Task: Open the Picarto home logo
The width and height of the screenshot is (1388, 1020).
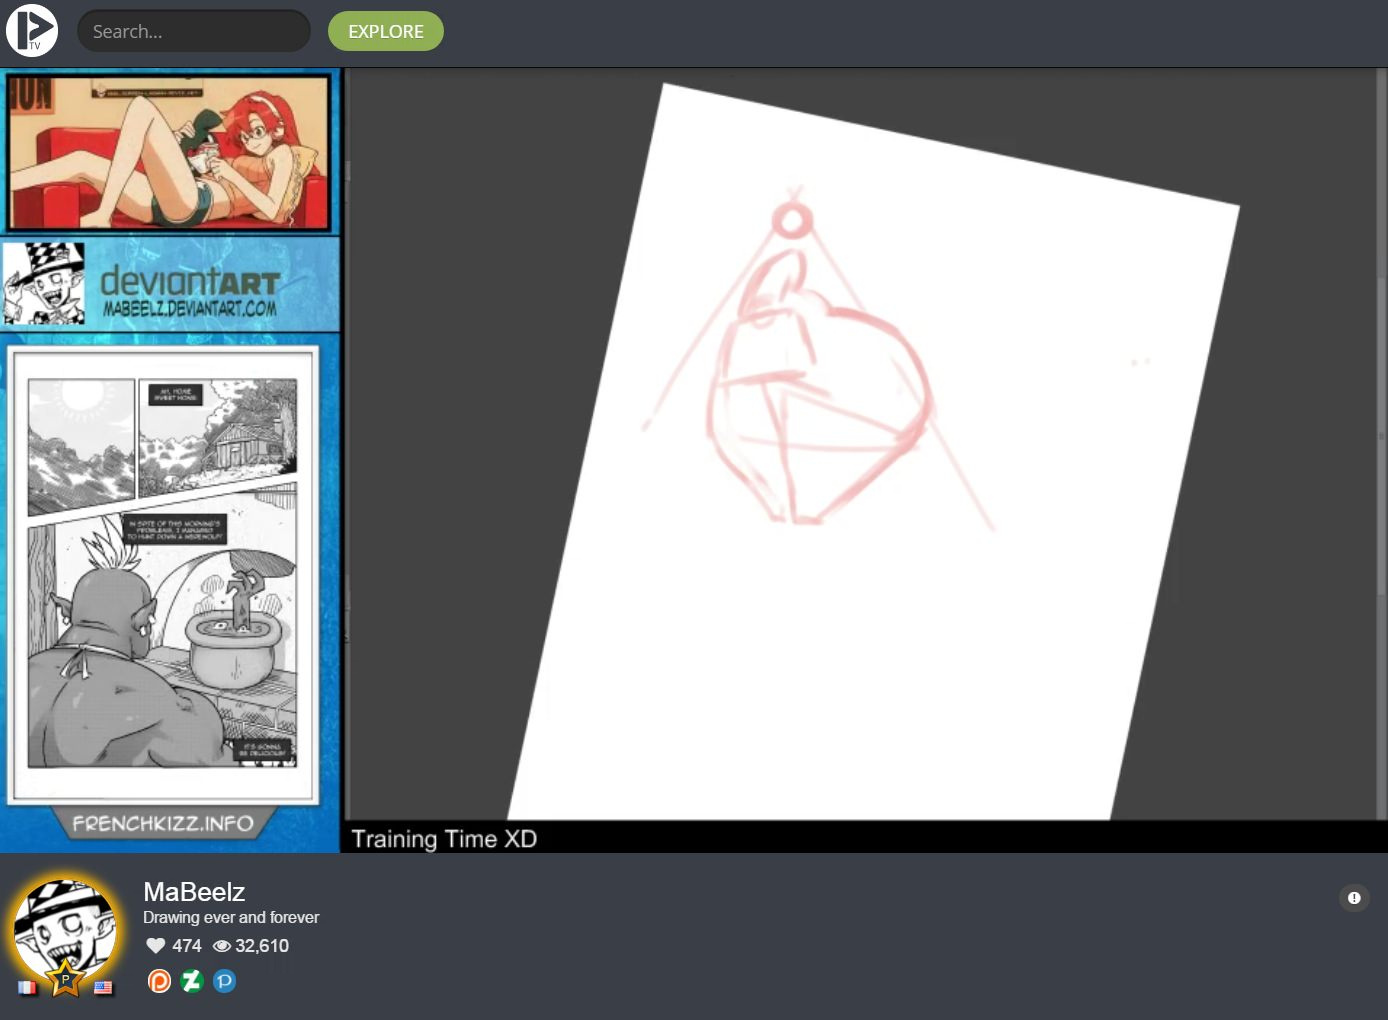Action: click(32, 31)
